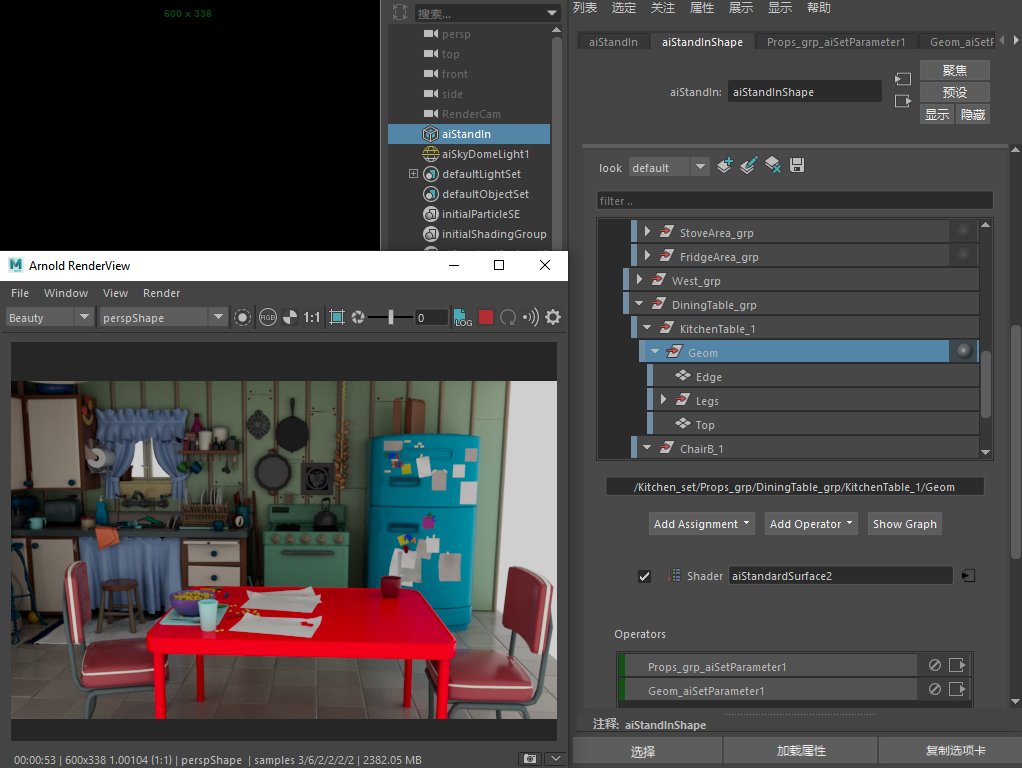Click the refresh render icon
Screen dimensions: 1022x768
[508, 318]
